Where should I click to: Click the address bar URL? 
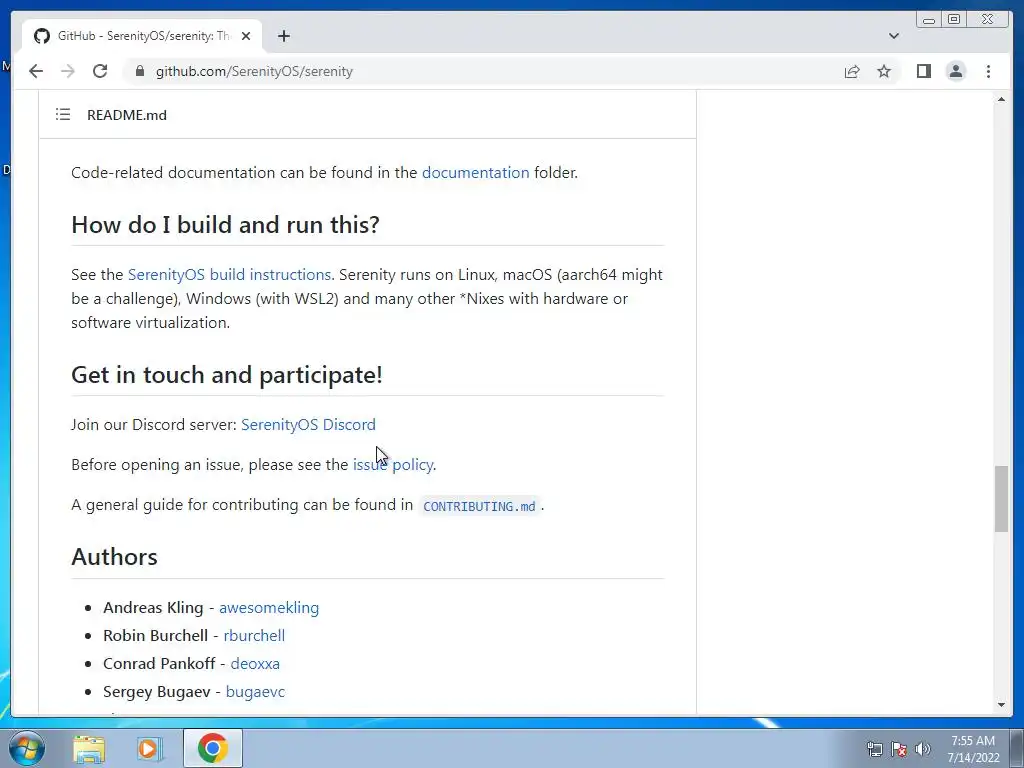(254, 71)
